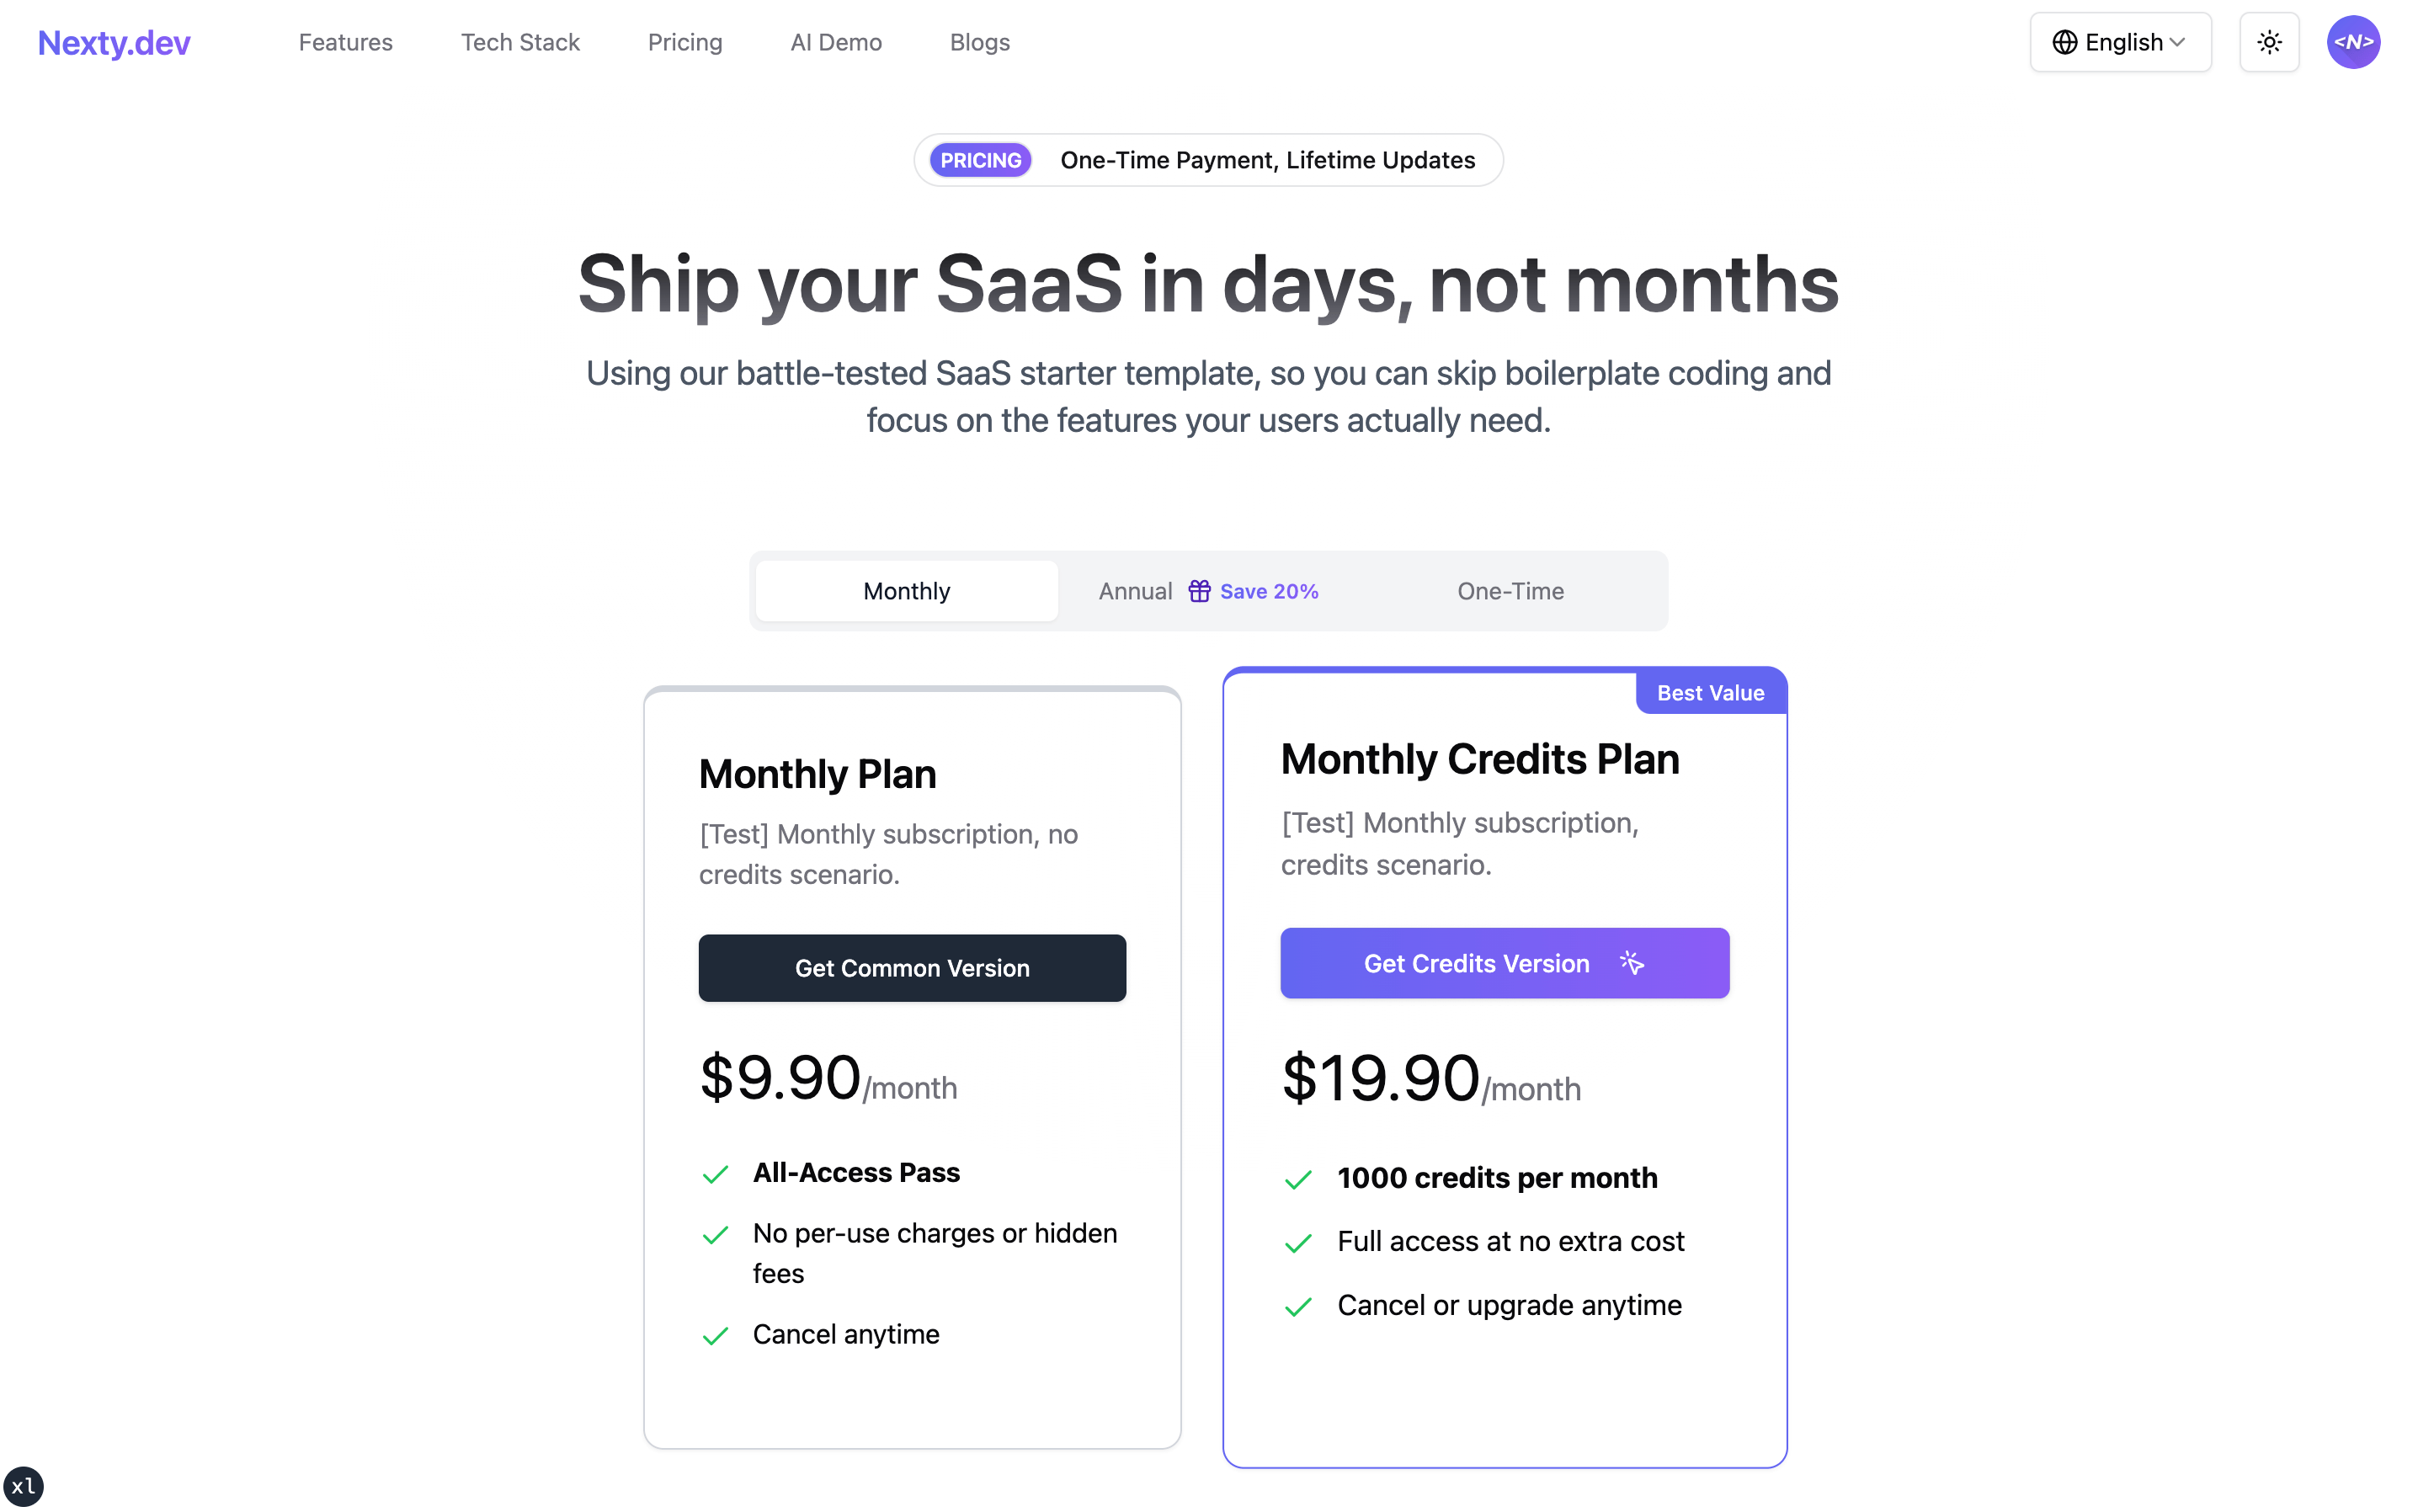2418x1512 pixels.
Task: Click the Nexty.dev logo
Action: coord(113,42)
